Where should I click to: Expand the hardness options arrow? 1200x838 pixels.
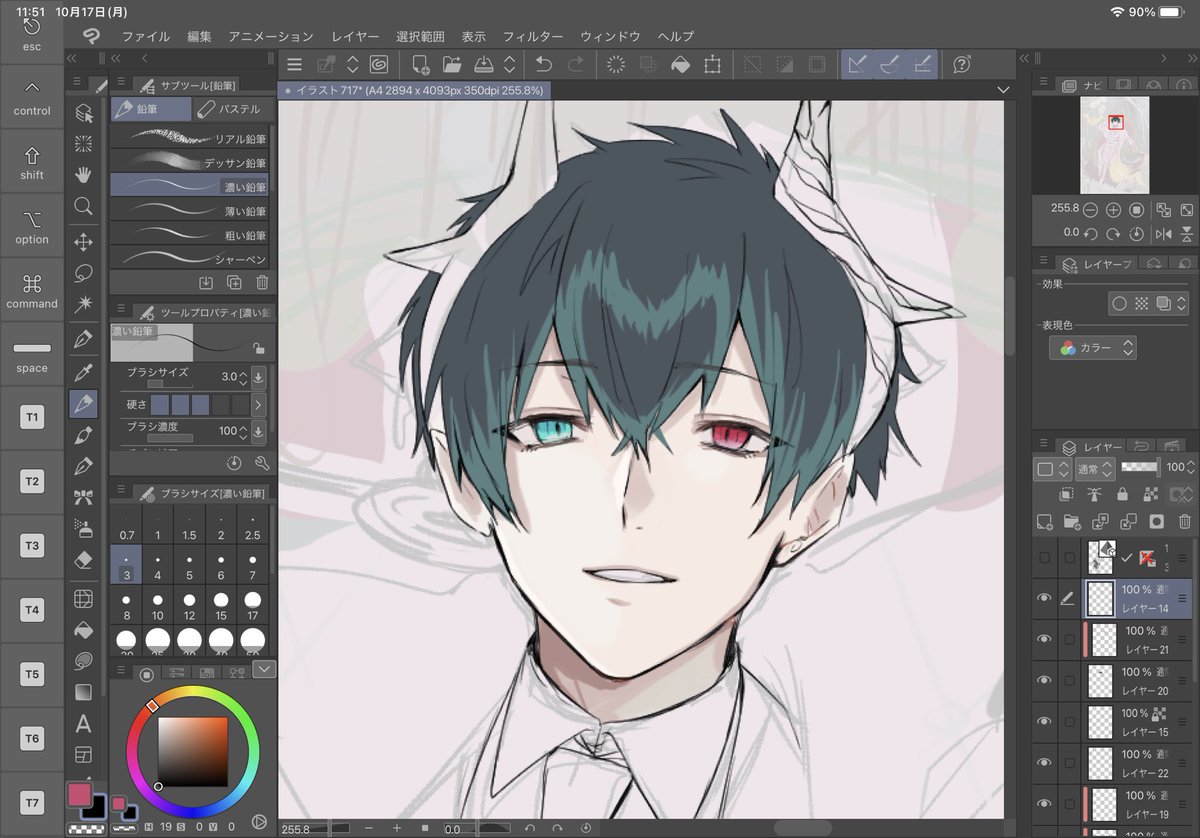[x=258, y=405]
